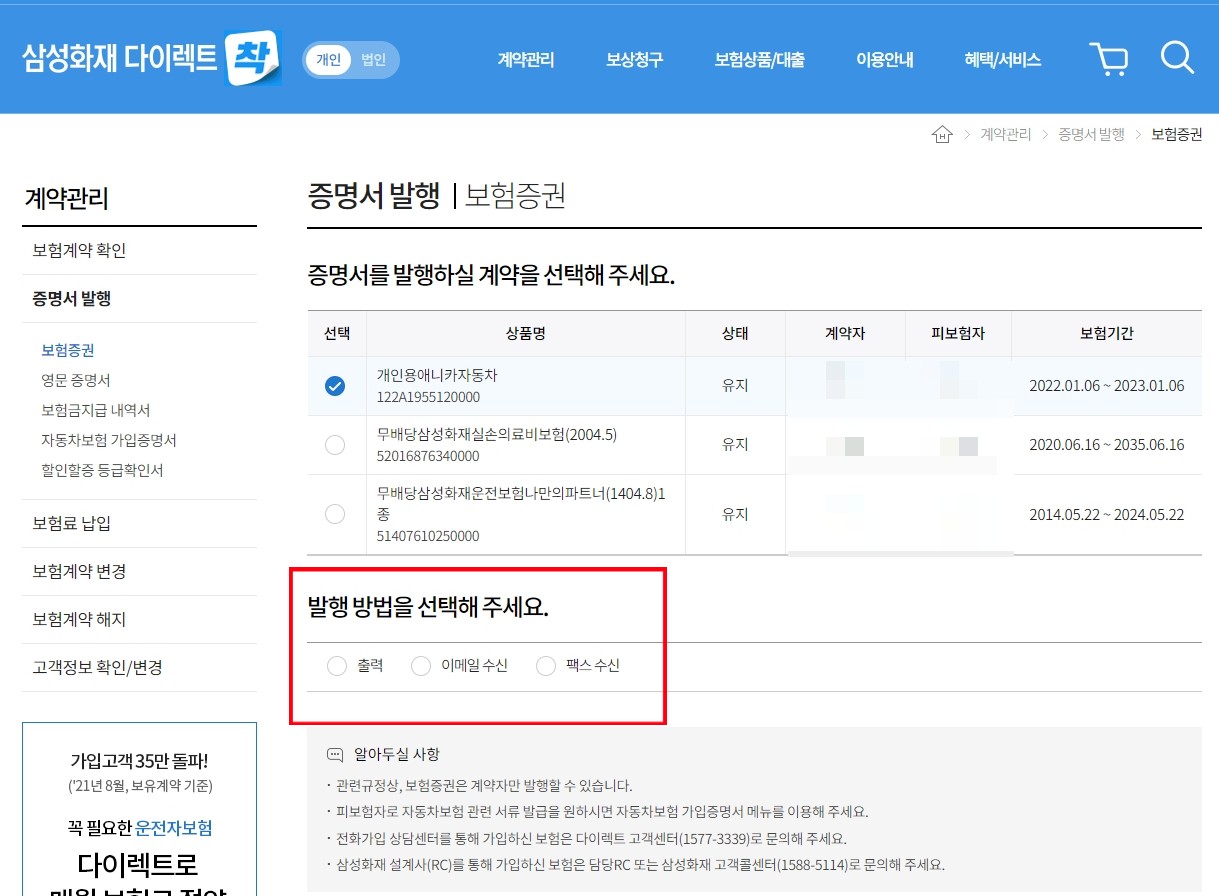Click the 알아두실 사항 speech bubble icon

[x=335, y=755]
